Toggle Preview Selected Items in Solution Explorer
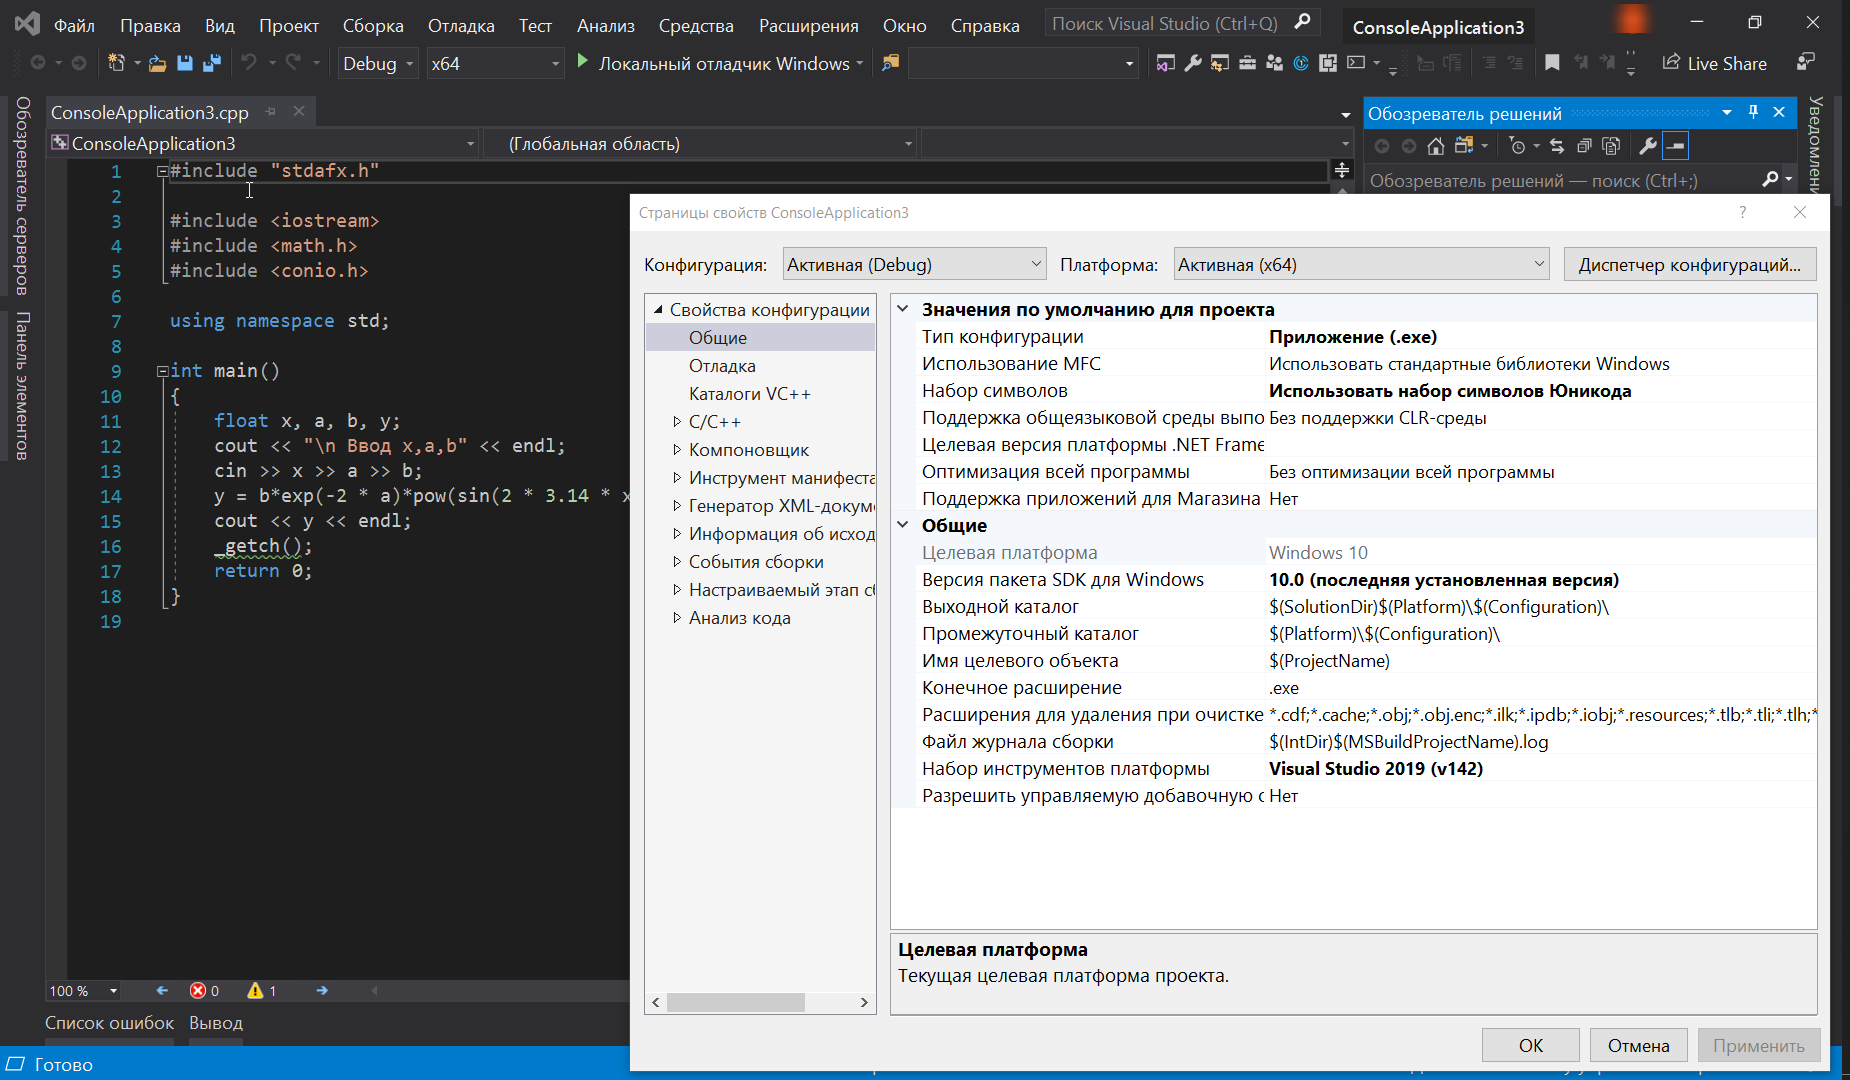The image size is (1850, 1080). 1676,146
